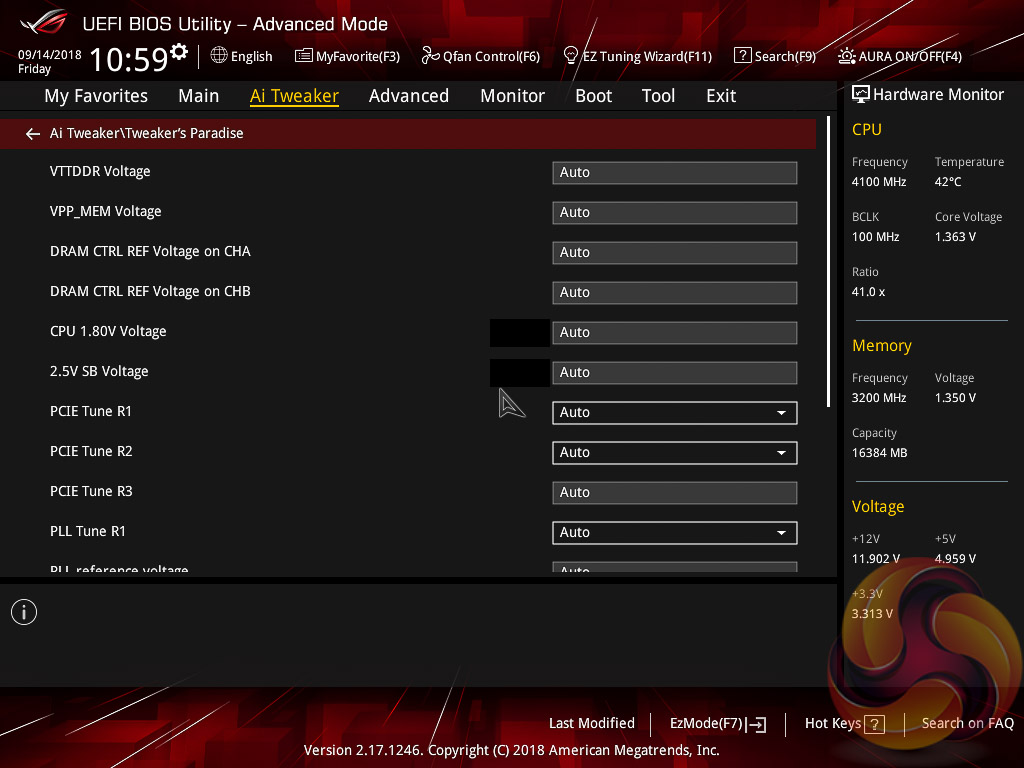Launch EZ Tuning Wizard lightbulb icon
The width and height of the screenshot is (1024, 768).
tap(570, 56)
